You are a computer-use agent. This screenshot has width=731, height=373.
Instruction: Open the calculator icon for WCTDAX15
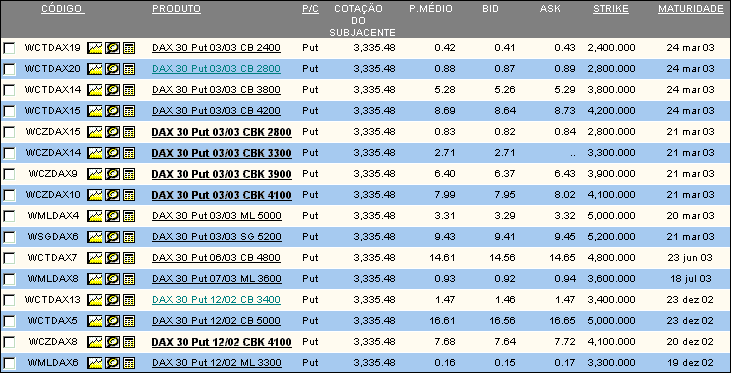(x=129, y=111)
